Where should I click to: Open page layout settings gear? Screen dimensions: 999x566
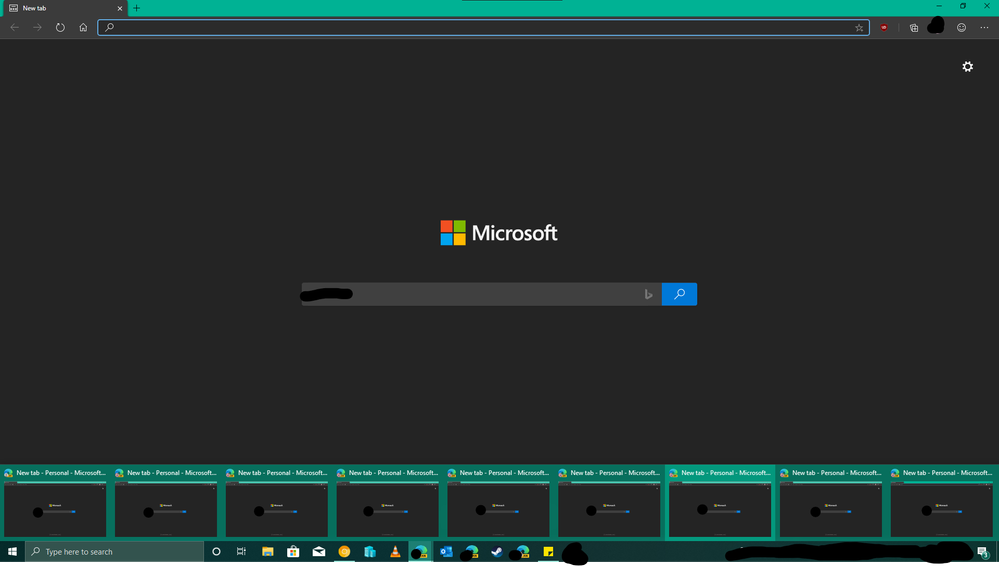tap(967, 66)
